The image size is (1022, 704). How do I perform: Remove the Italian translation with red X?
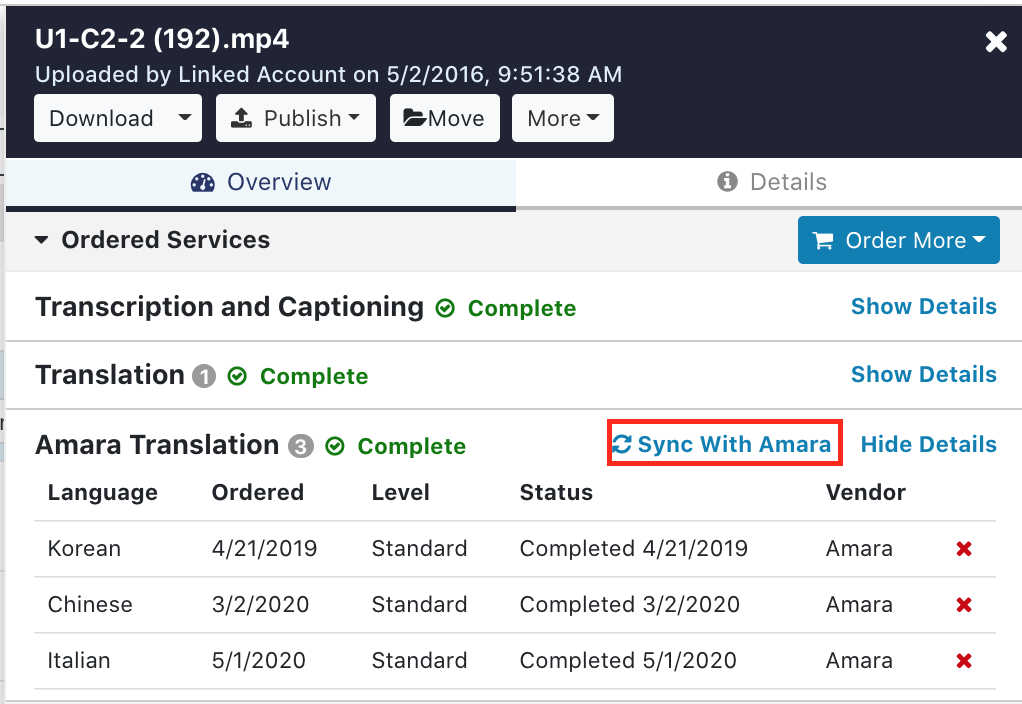(964, 661)
